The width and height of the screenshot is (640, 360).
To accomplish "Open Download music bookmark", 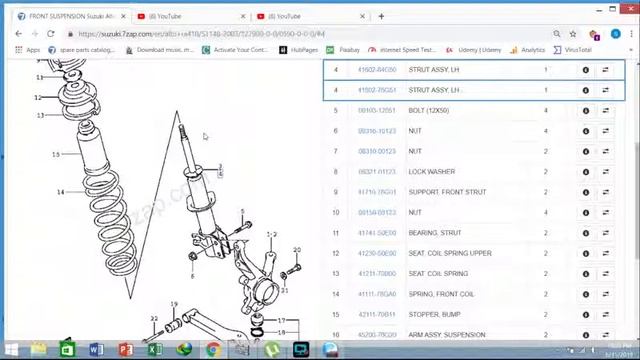I will [160, 50].
